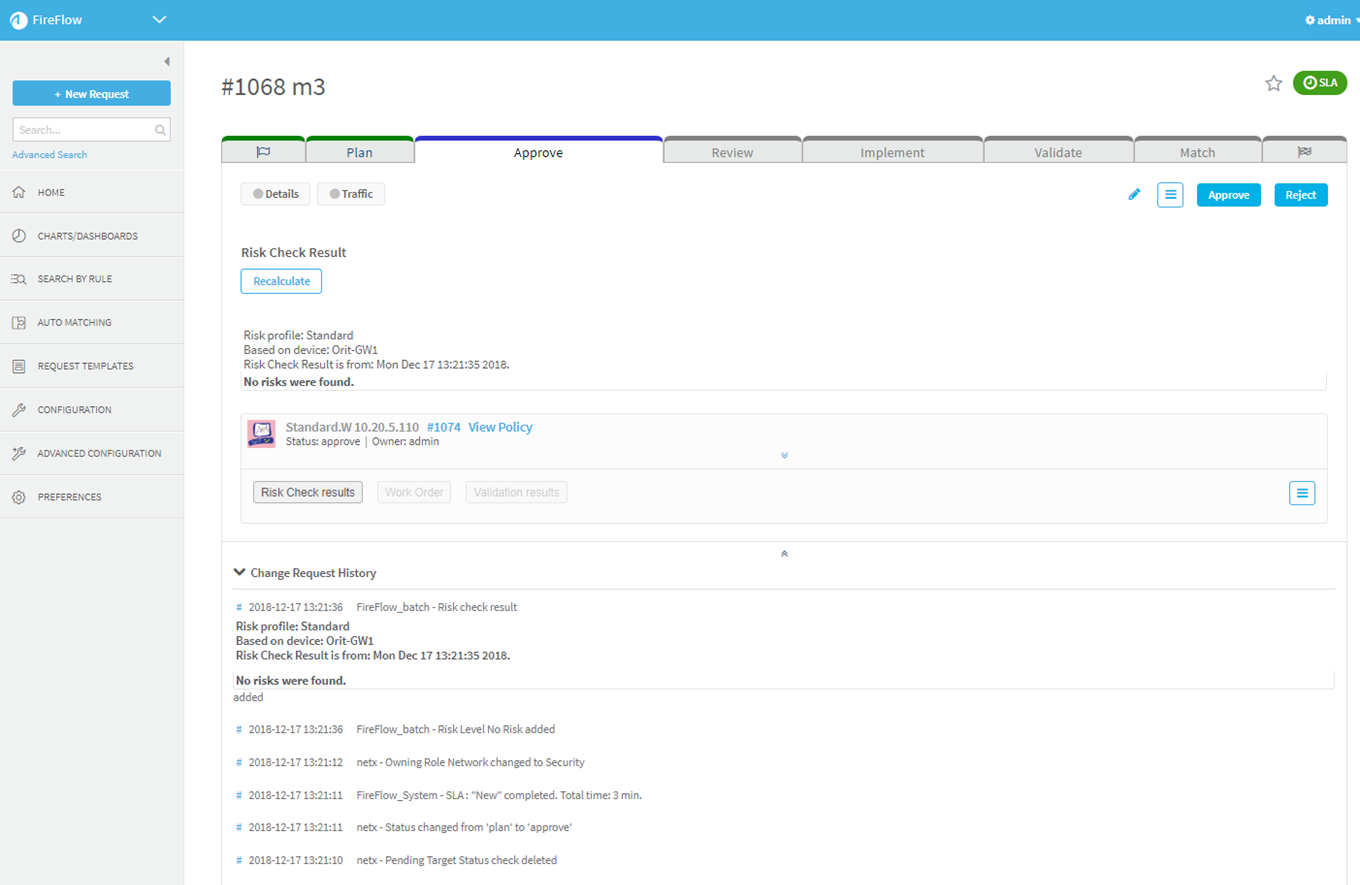
Task: Click the Reject button
Action: (1300, 195)
